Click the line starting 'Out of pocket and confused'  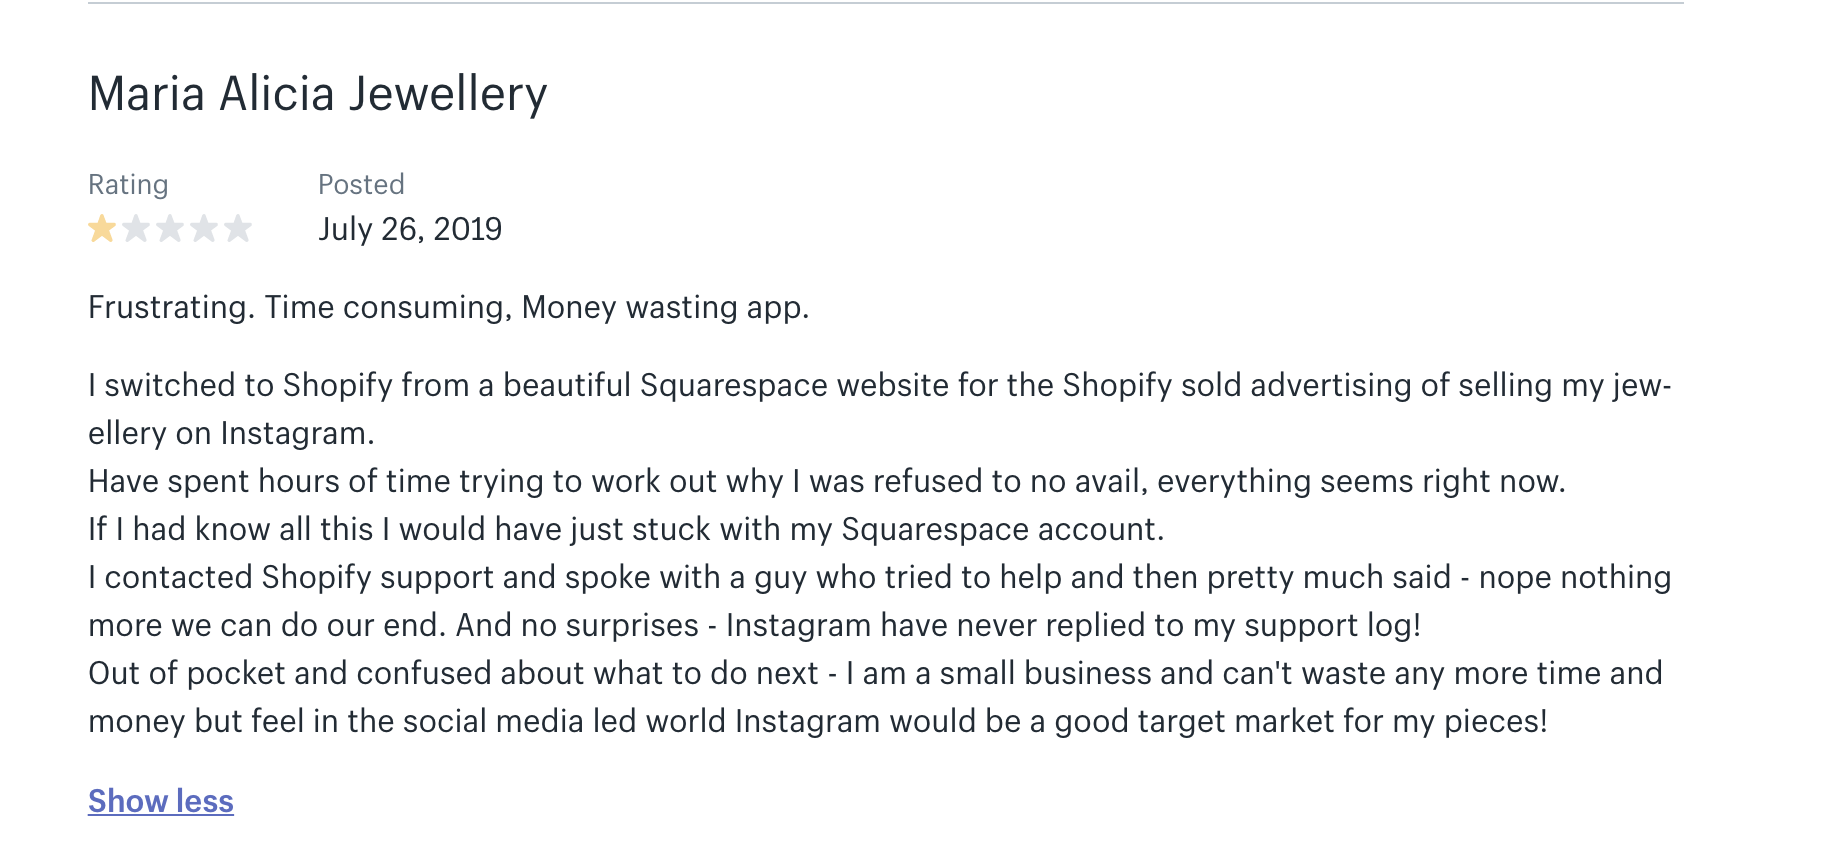pos(875,673)
